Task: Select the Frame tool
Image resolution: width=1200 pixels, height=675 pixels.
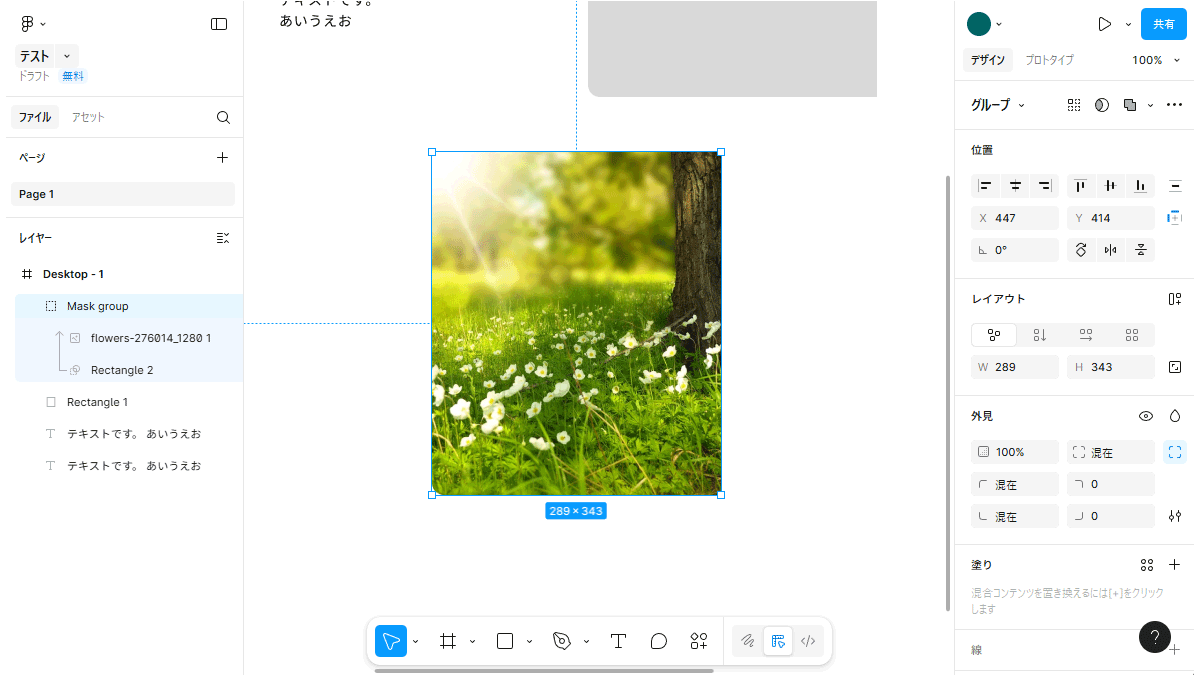Action: 448,641
